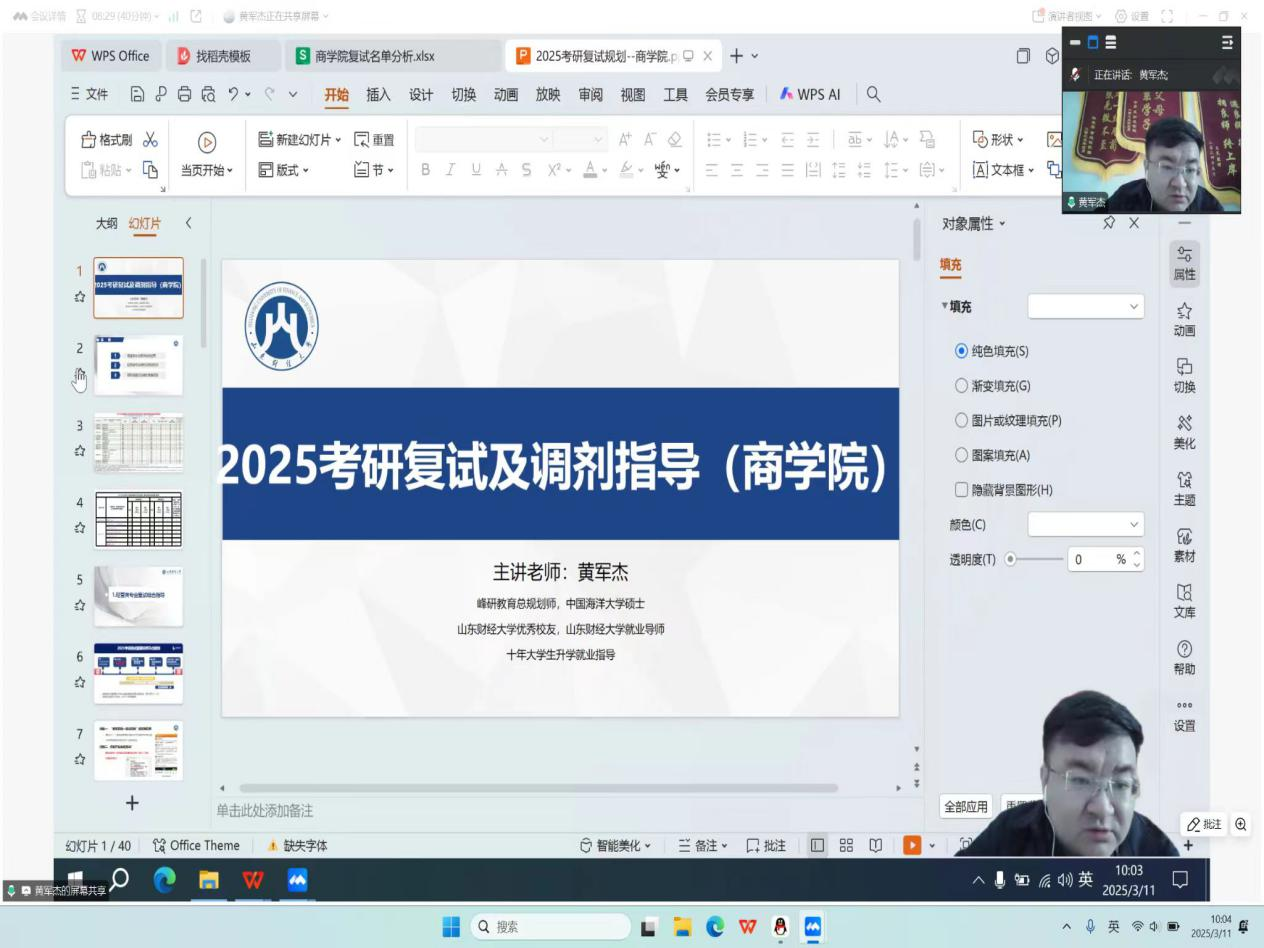Click orange slideshow play button in status bar
1264x948 pixels.
912,845
